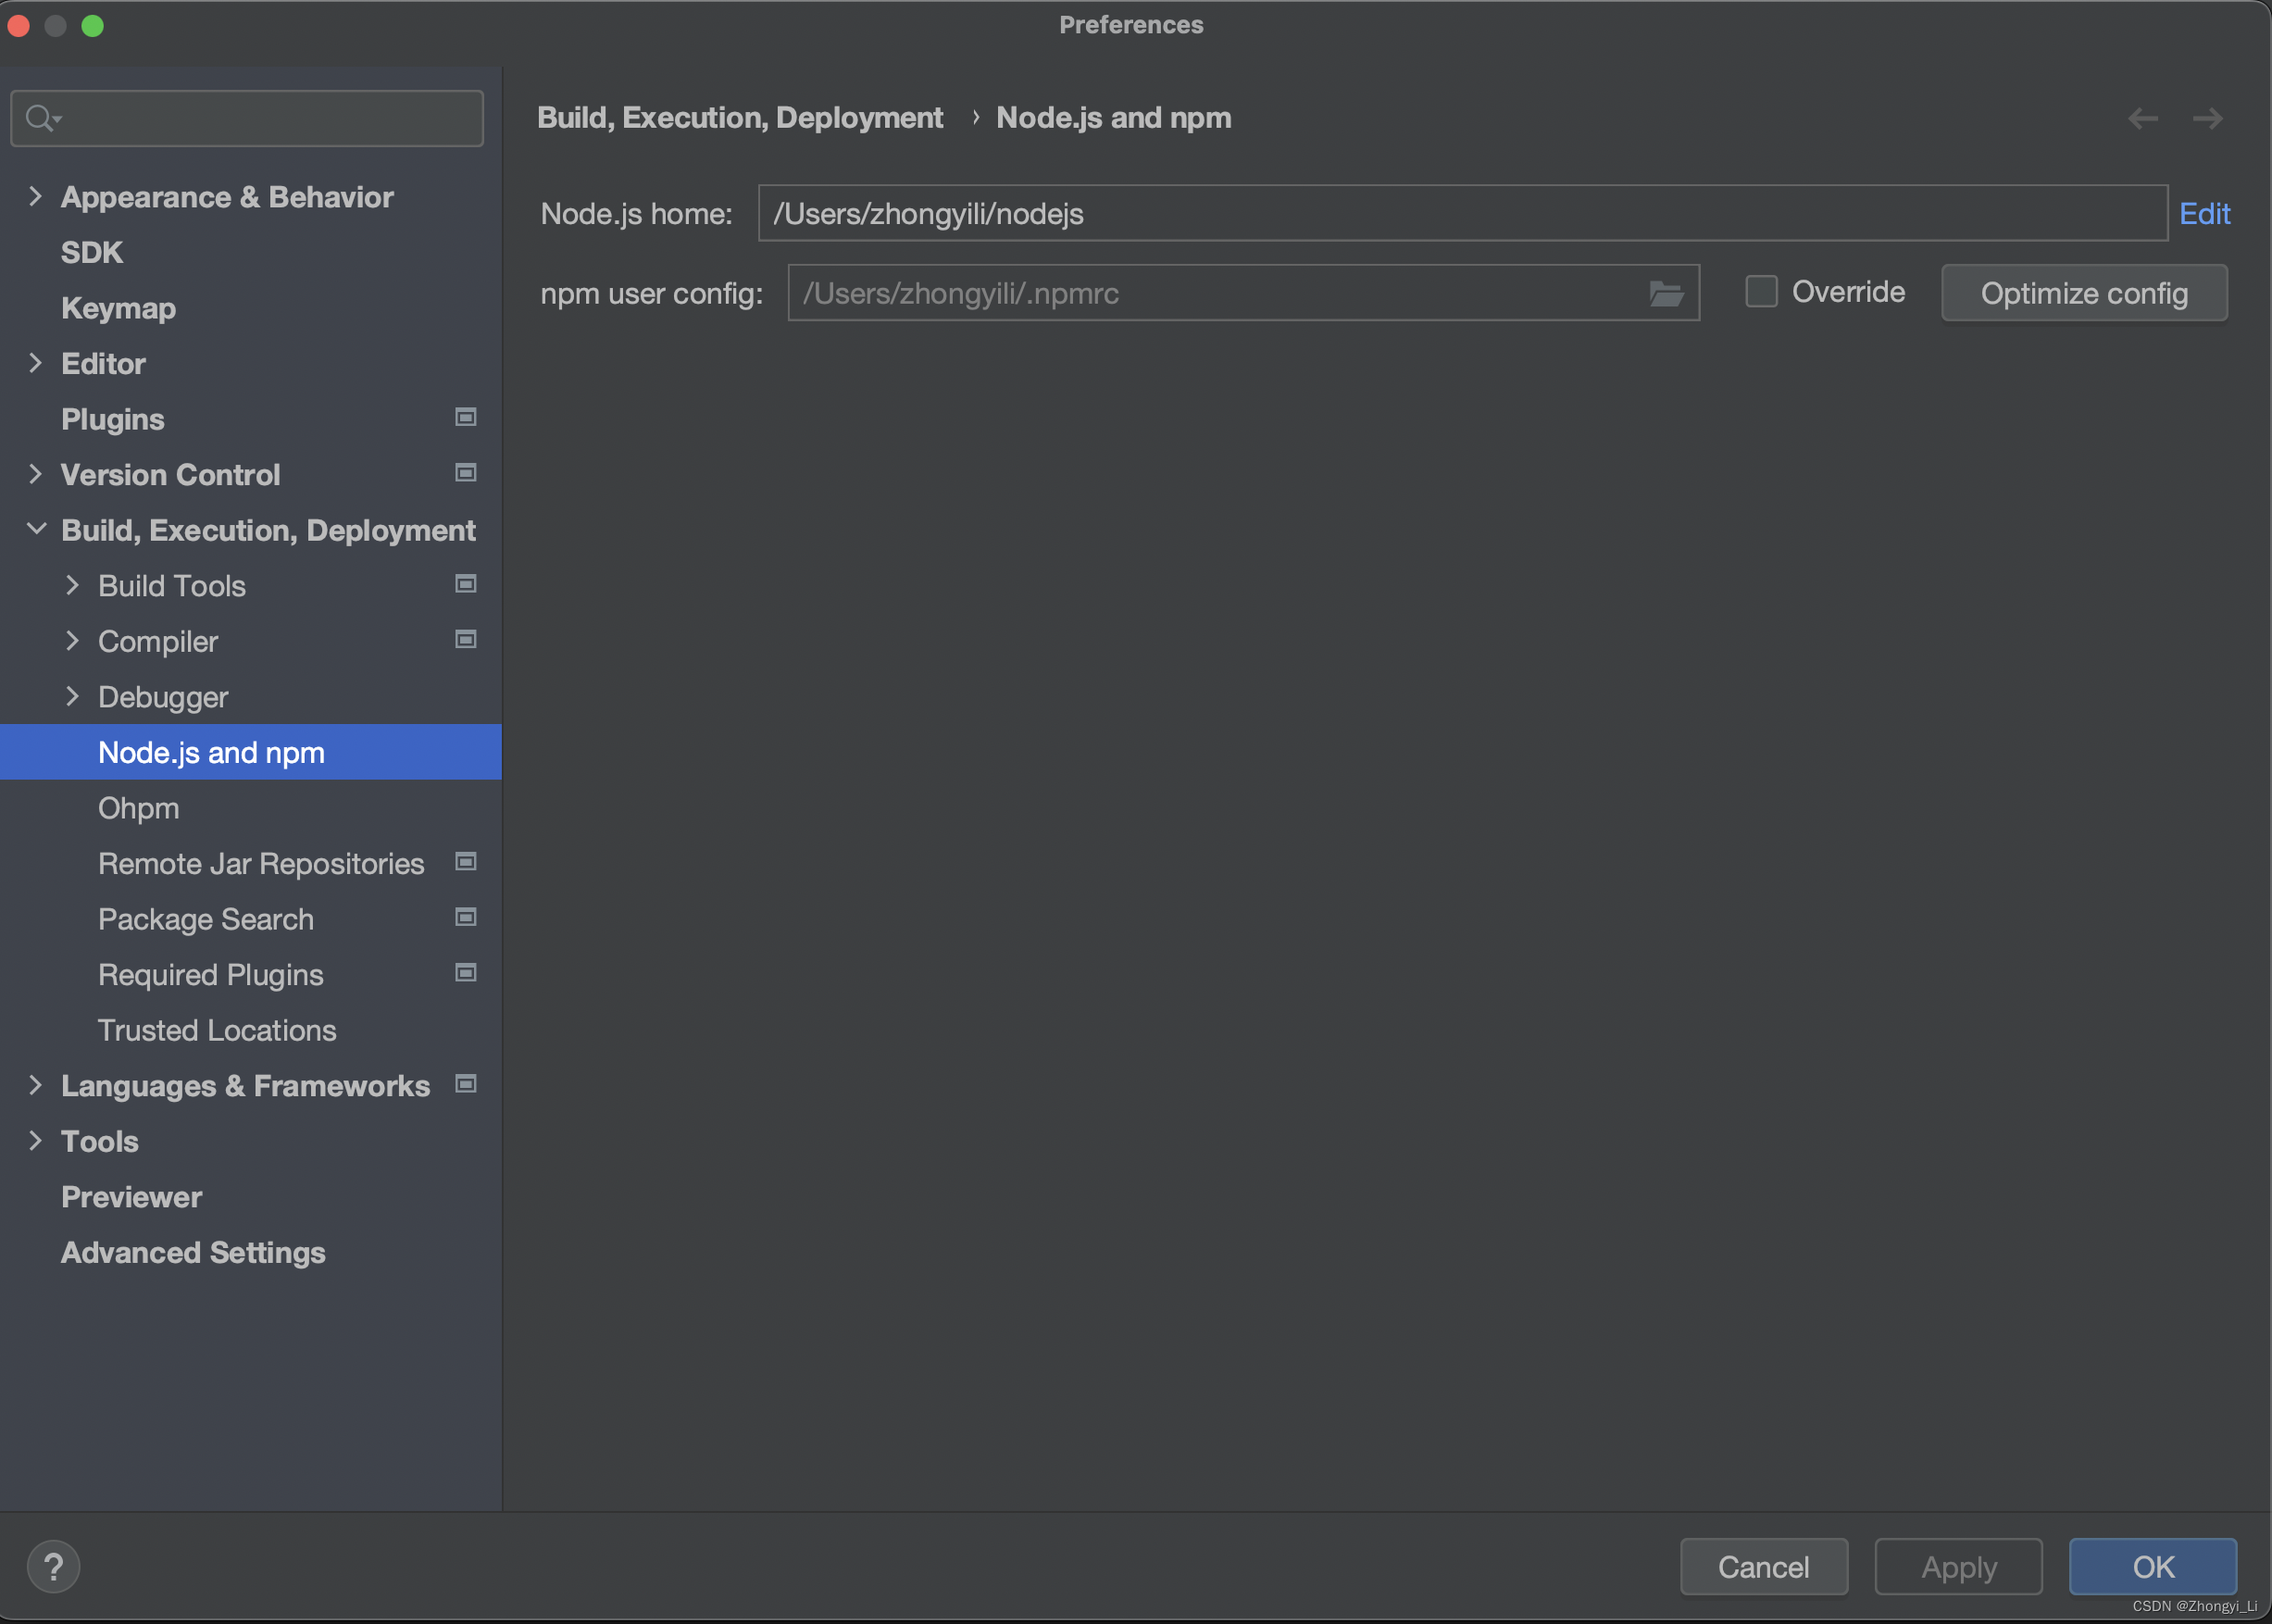Click the back navigation arrow icon

click(x=2142, y=118)
